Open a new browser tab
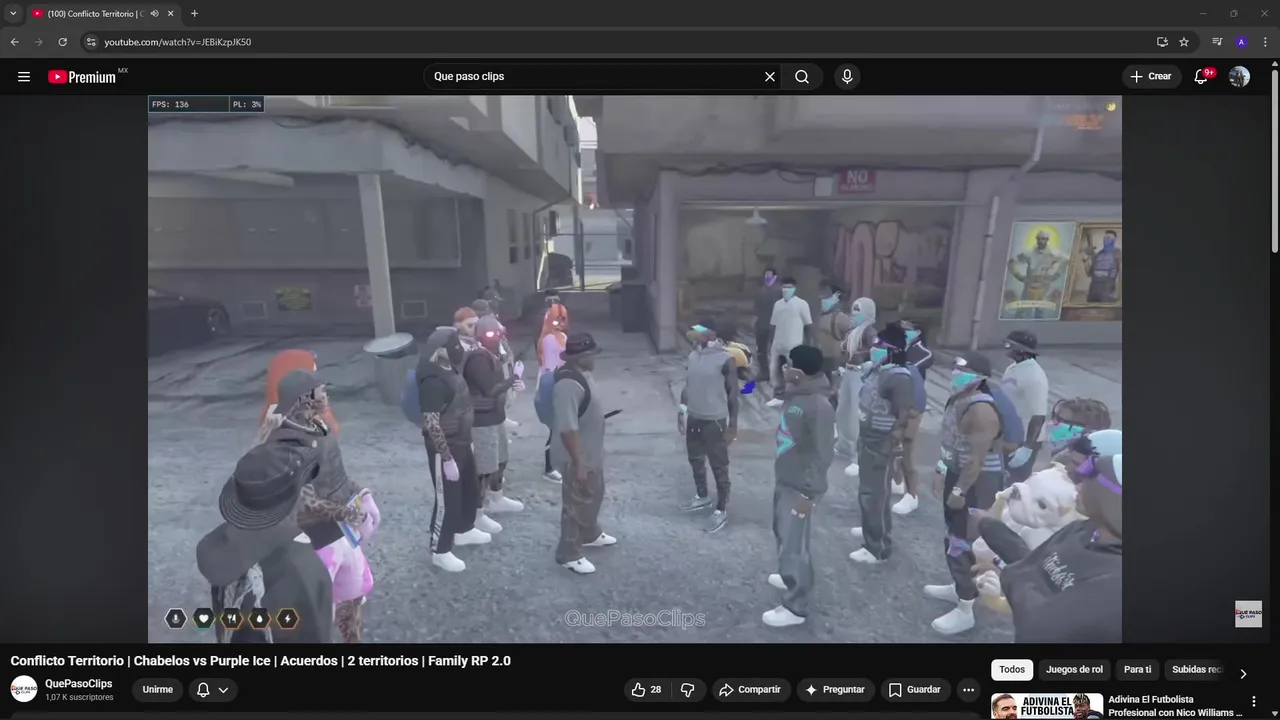The height and width of the screenshot is (720, 1280). pyautogui.click(x=194, y=14)
